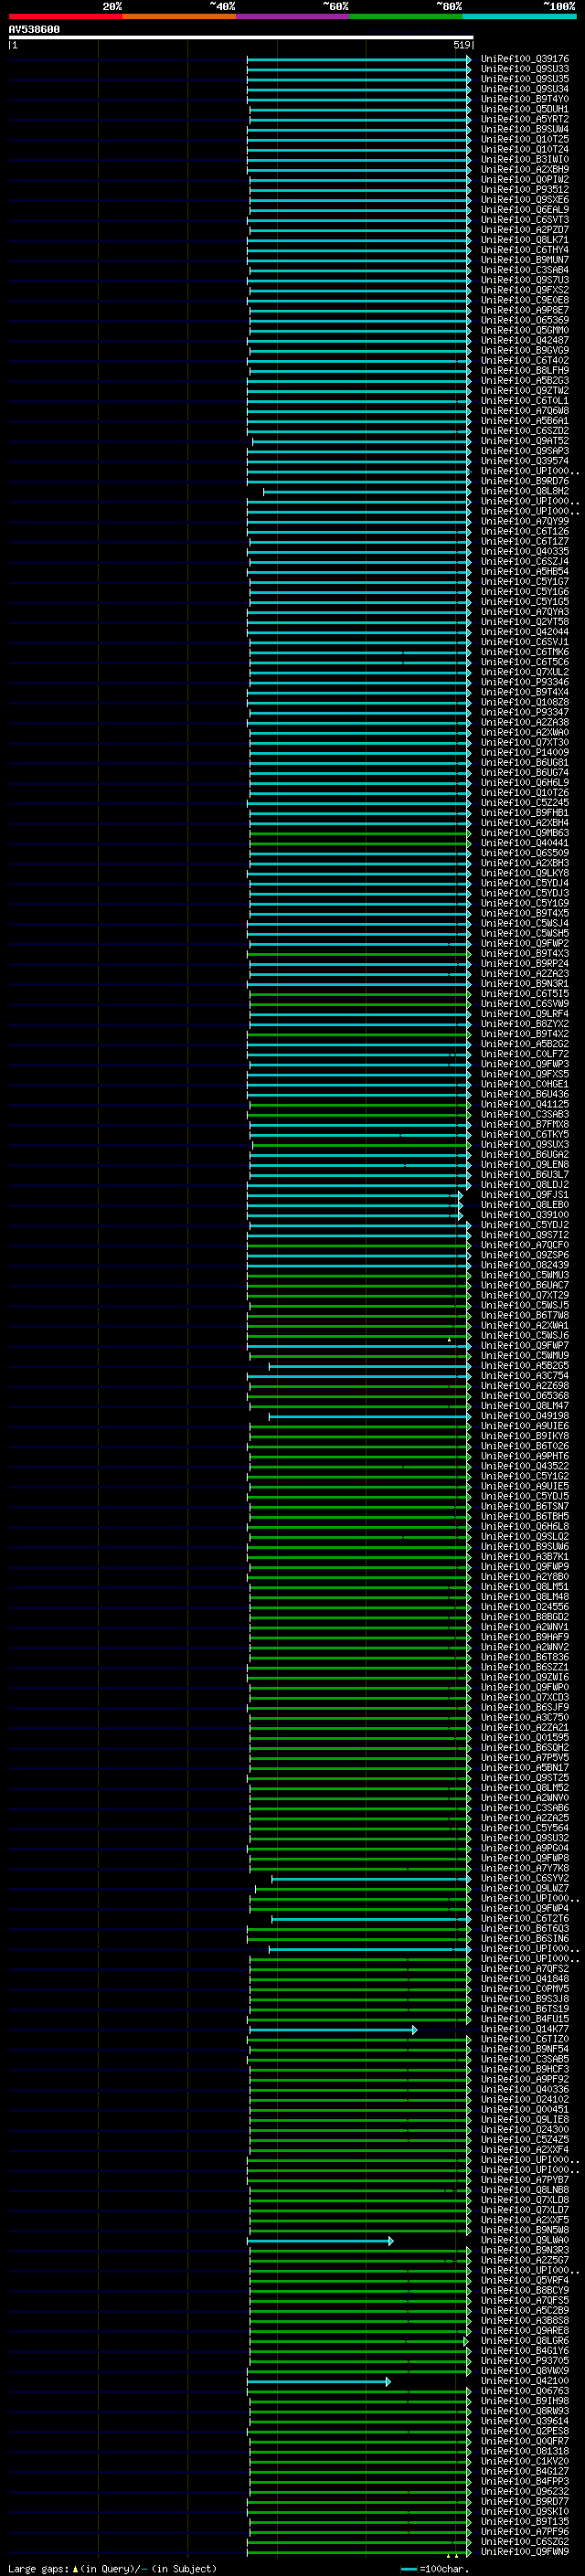Select the UniRef100_A2XWA1 label
Image resolution: width=585 pixels, height=2576 pixels.
click(x=525, y=1325)
